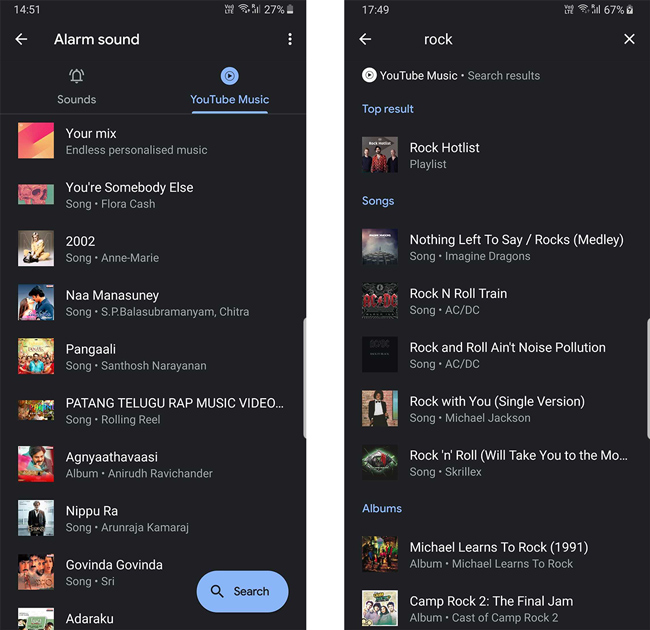The width and height of the screenshot is (650, 630).
Task: Open the Rock Hotlist playlist
Action: (497, 155)
